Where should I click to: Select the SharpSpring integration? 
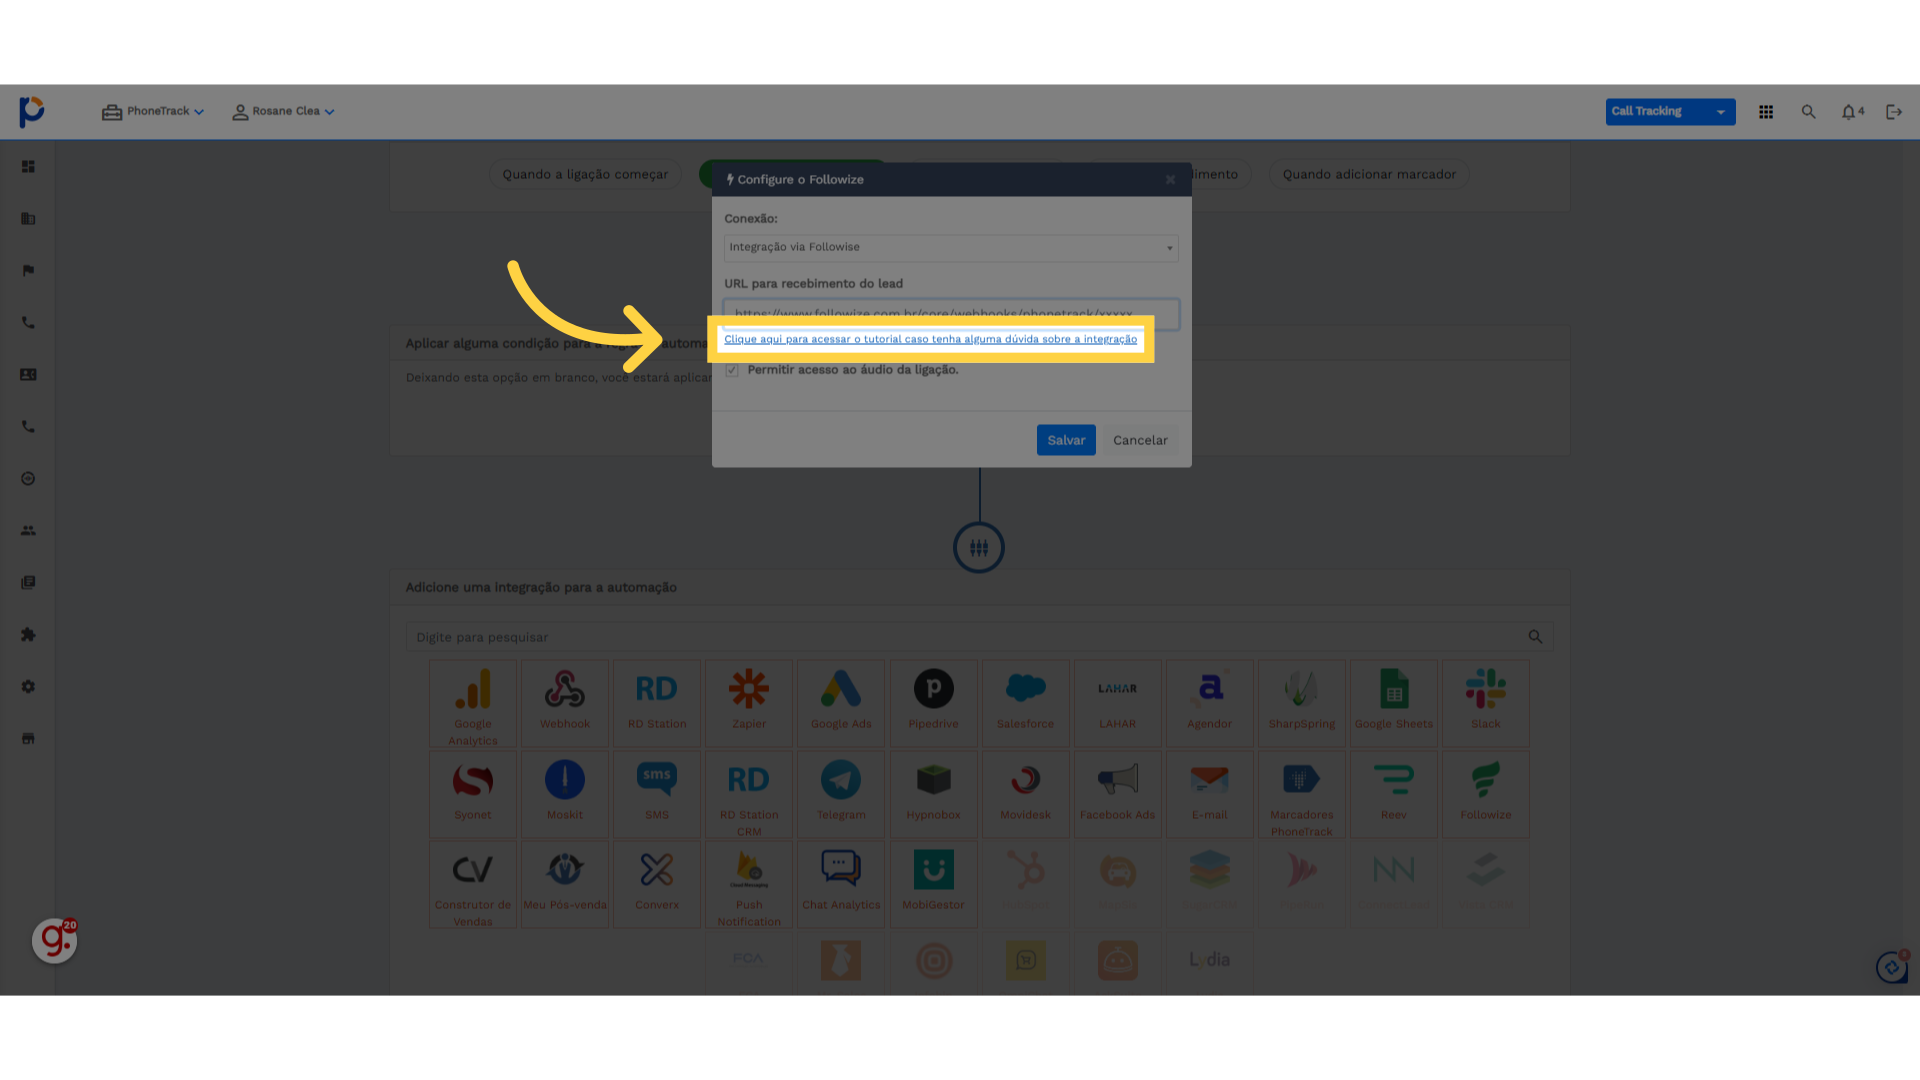point(1301,704)
